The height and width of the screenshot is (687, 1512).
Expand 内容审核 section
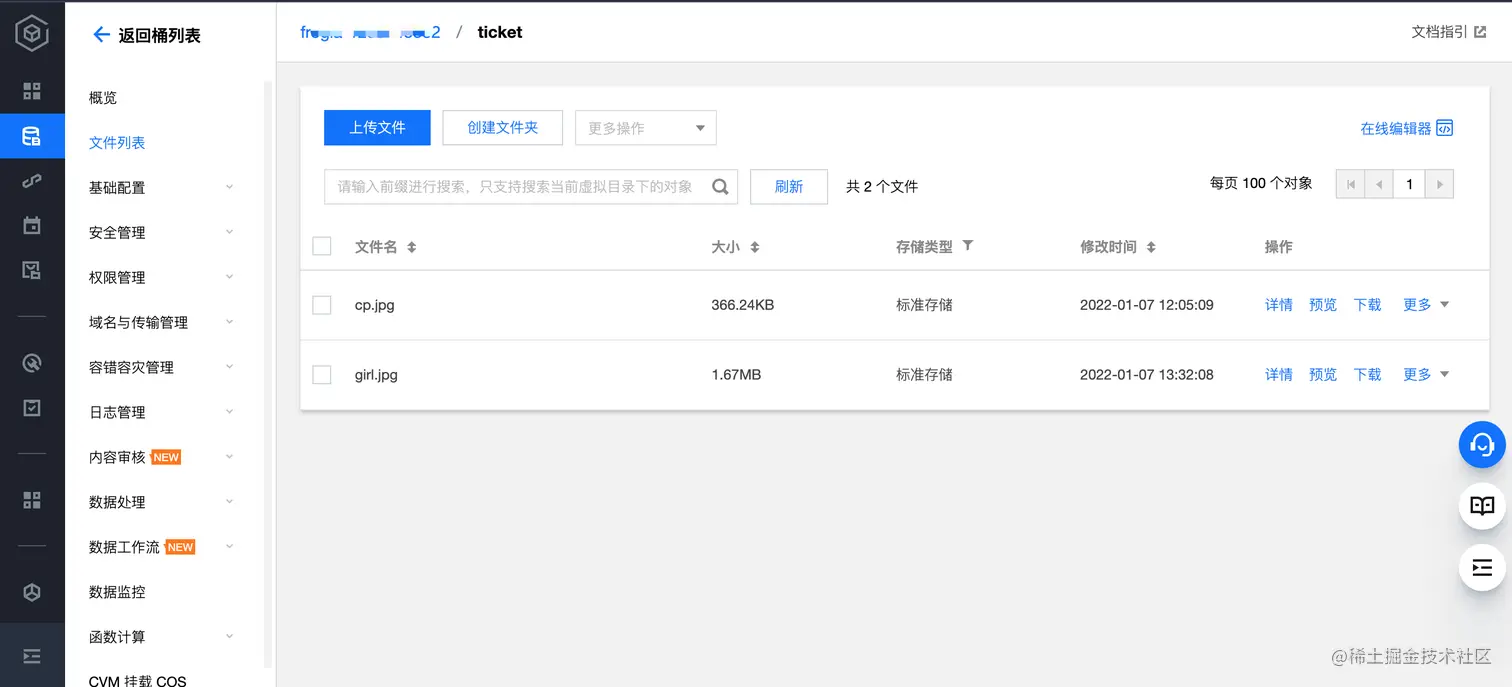pyautogui.click(x=229, y=457)
